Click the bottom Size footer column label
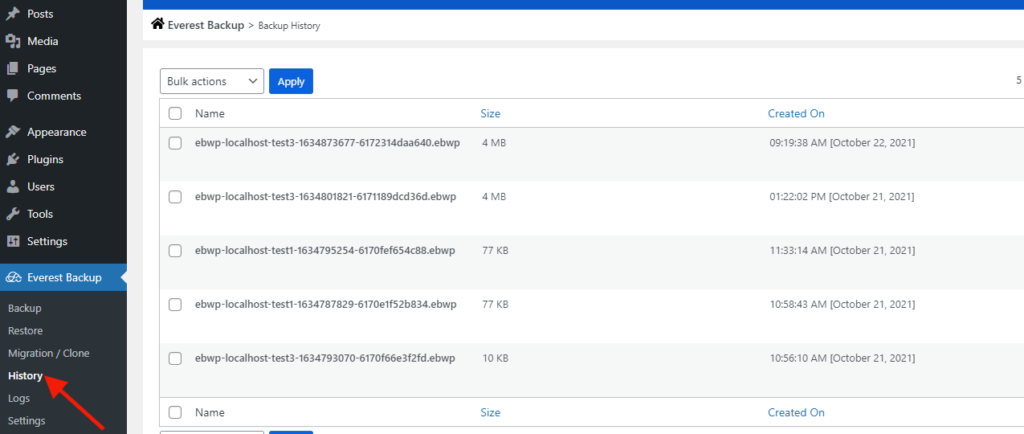The width and height of the screenshot is (1024, 434). tap(490, 412)
